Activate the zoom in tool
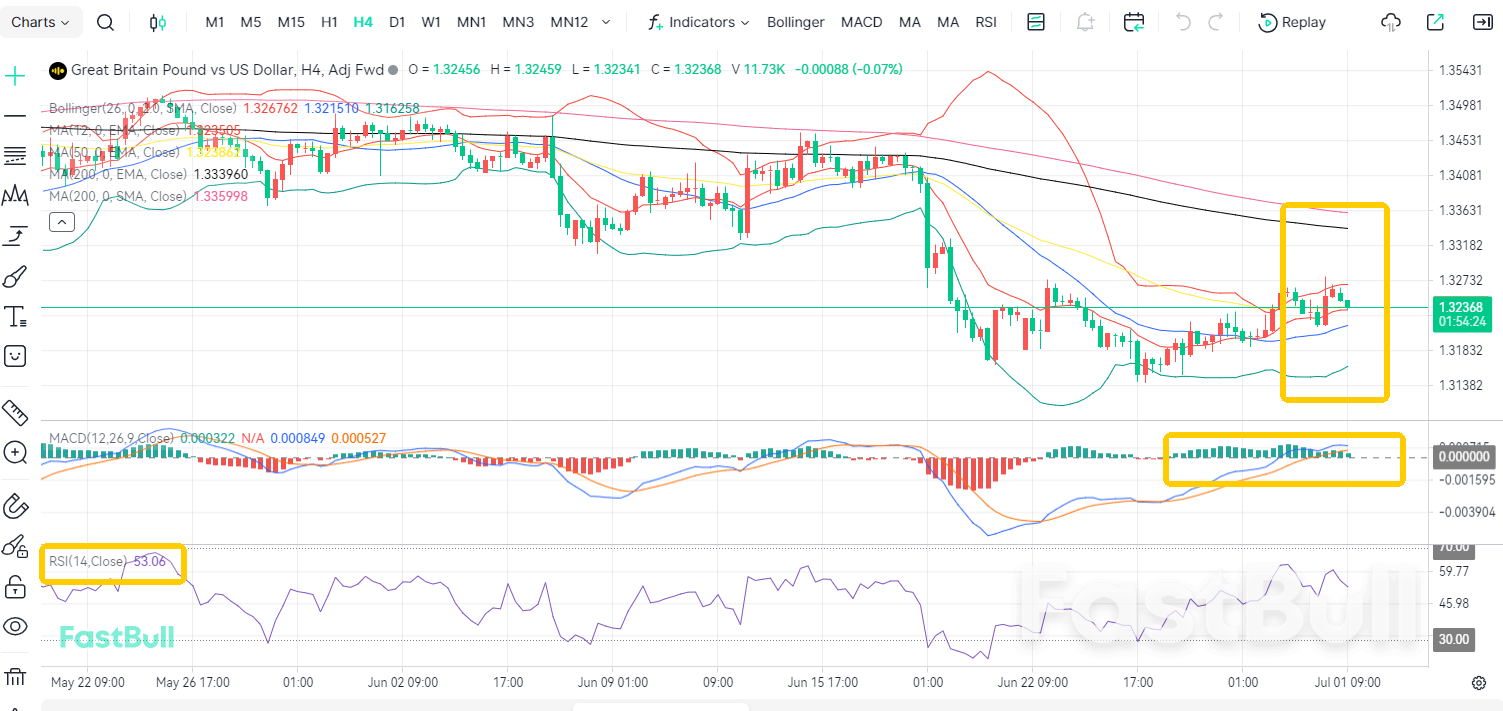 [x=15, y=453]
